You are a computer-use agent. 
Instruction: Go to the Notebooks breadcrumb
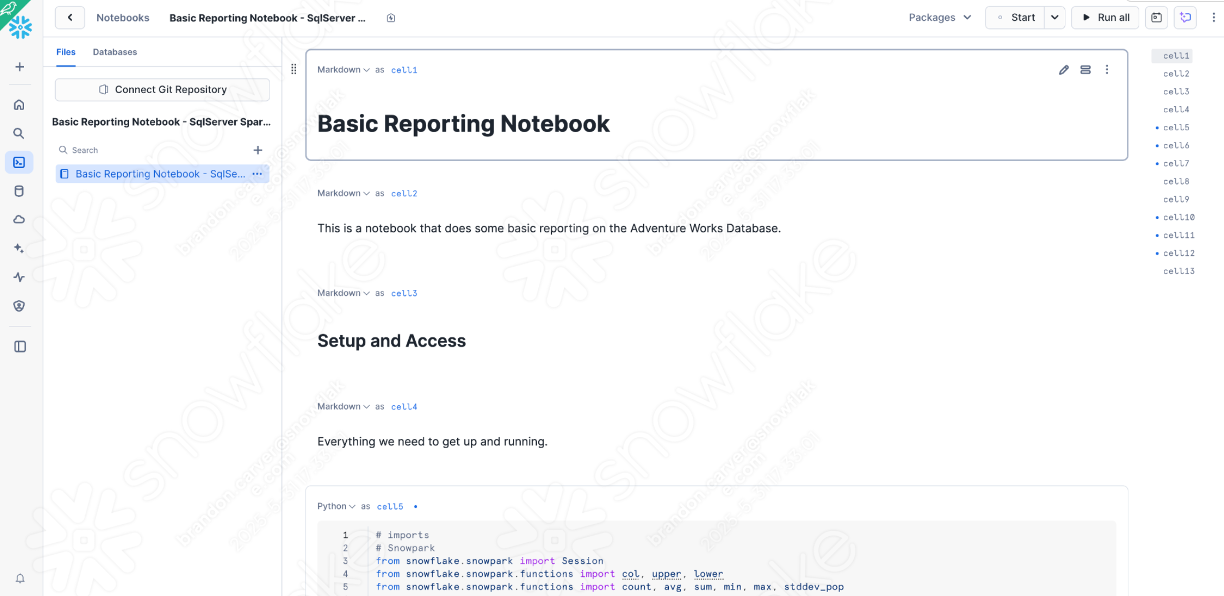[123, 18]
